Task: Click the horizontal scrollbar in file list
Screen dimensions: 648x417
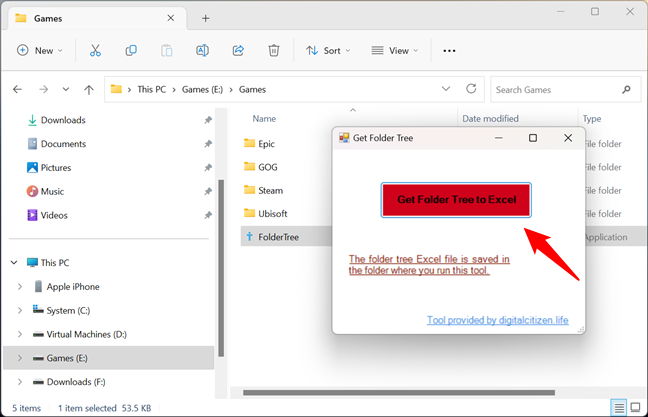Action: pos(399,393)
